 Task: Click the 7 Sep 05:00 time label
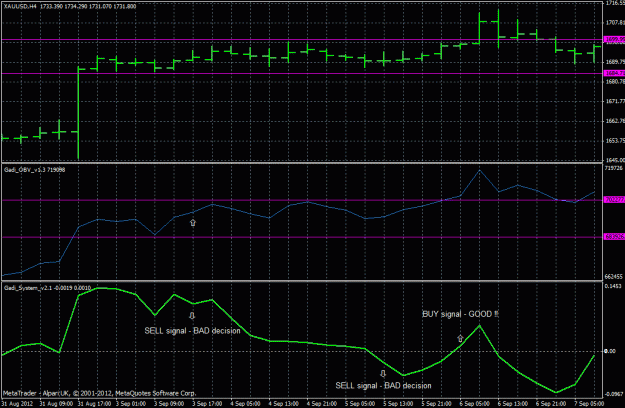point(589,404)
